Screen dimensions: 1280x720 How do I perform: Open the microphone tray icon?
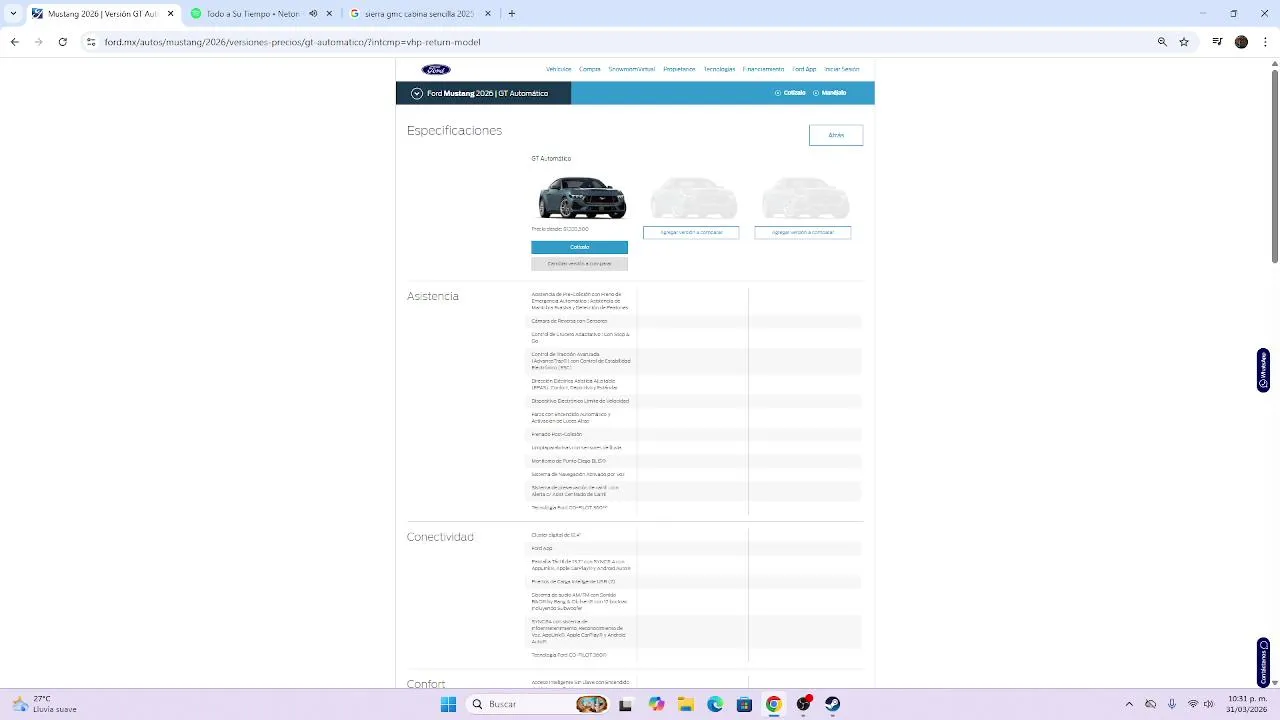(1172, 704)
